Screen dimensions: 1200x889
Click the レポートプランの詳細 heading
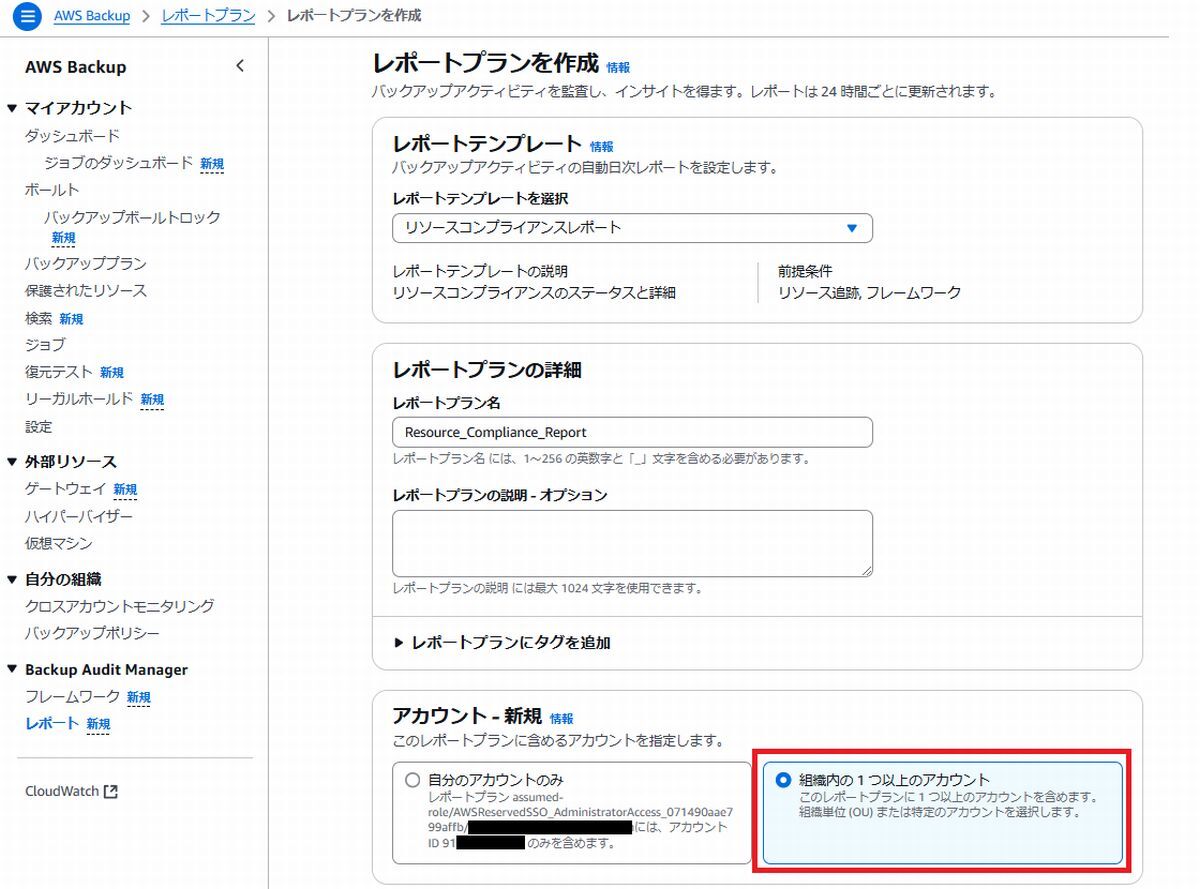pyautogui.click(x=487, y=370)
